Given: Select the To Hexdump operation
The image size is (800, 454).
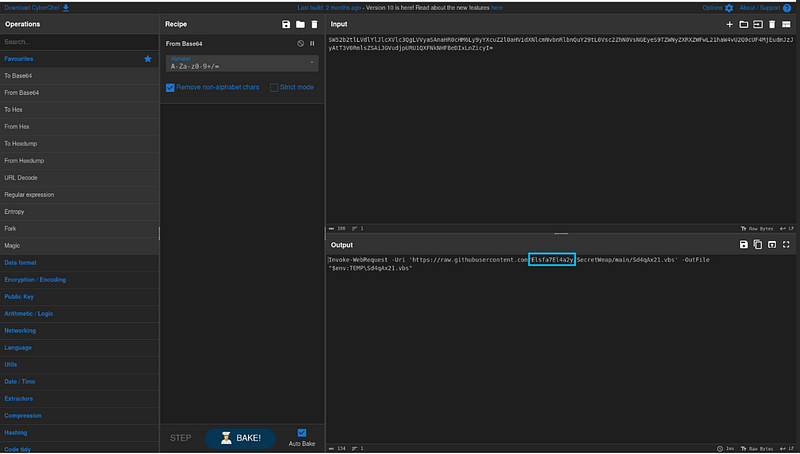Looking at the screenshot, I should pyautogui.click(x=80, y=144).
